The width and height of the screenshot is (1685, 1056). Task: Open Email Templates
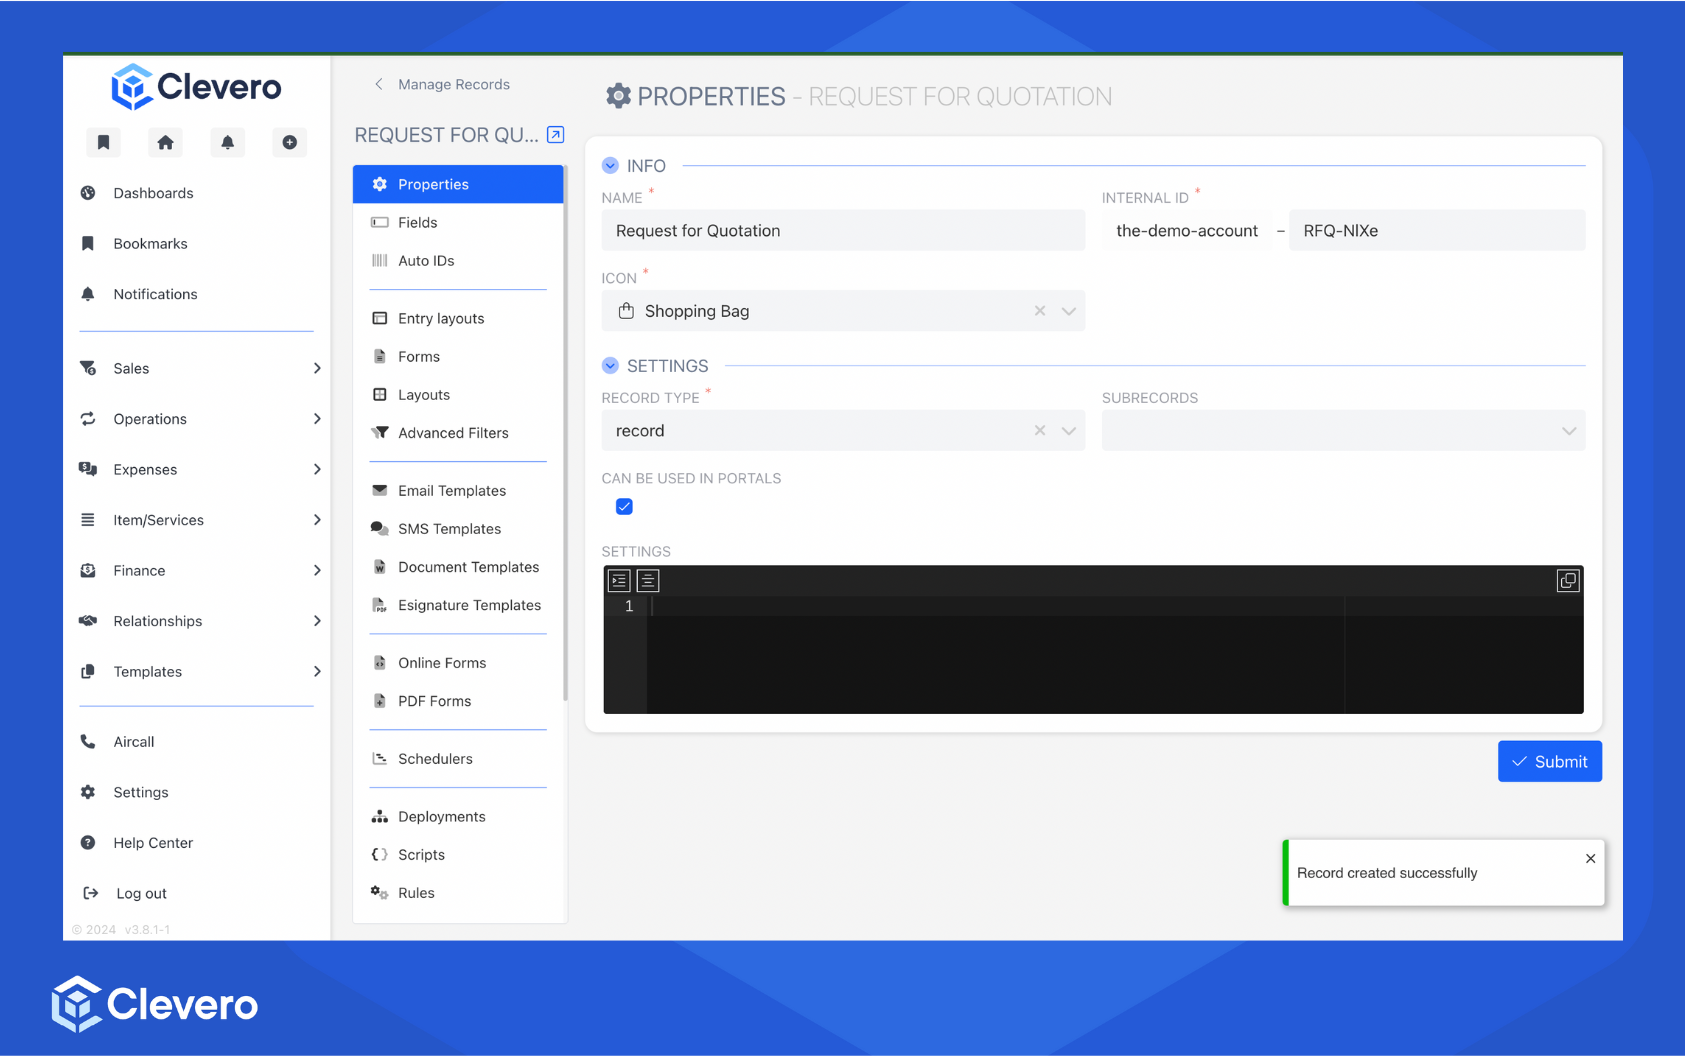click(458, 491)
